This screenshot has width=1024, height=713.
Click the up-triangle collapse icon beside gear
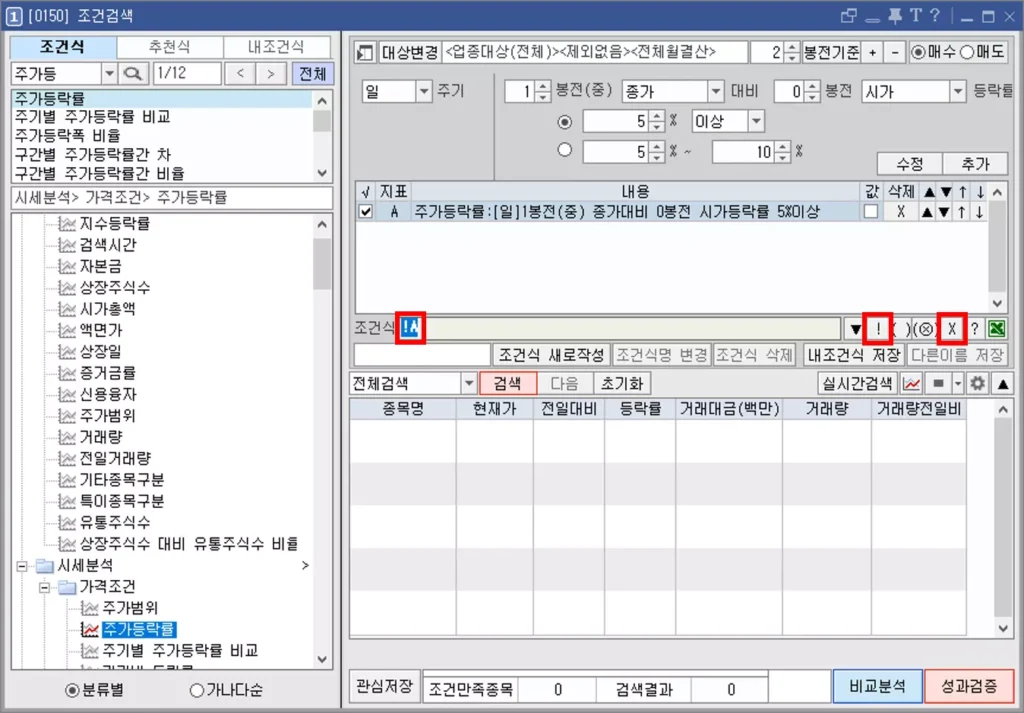pos(1002,383)
